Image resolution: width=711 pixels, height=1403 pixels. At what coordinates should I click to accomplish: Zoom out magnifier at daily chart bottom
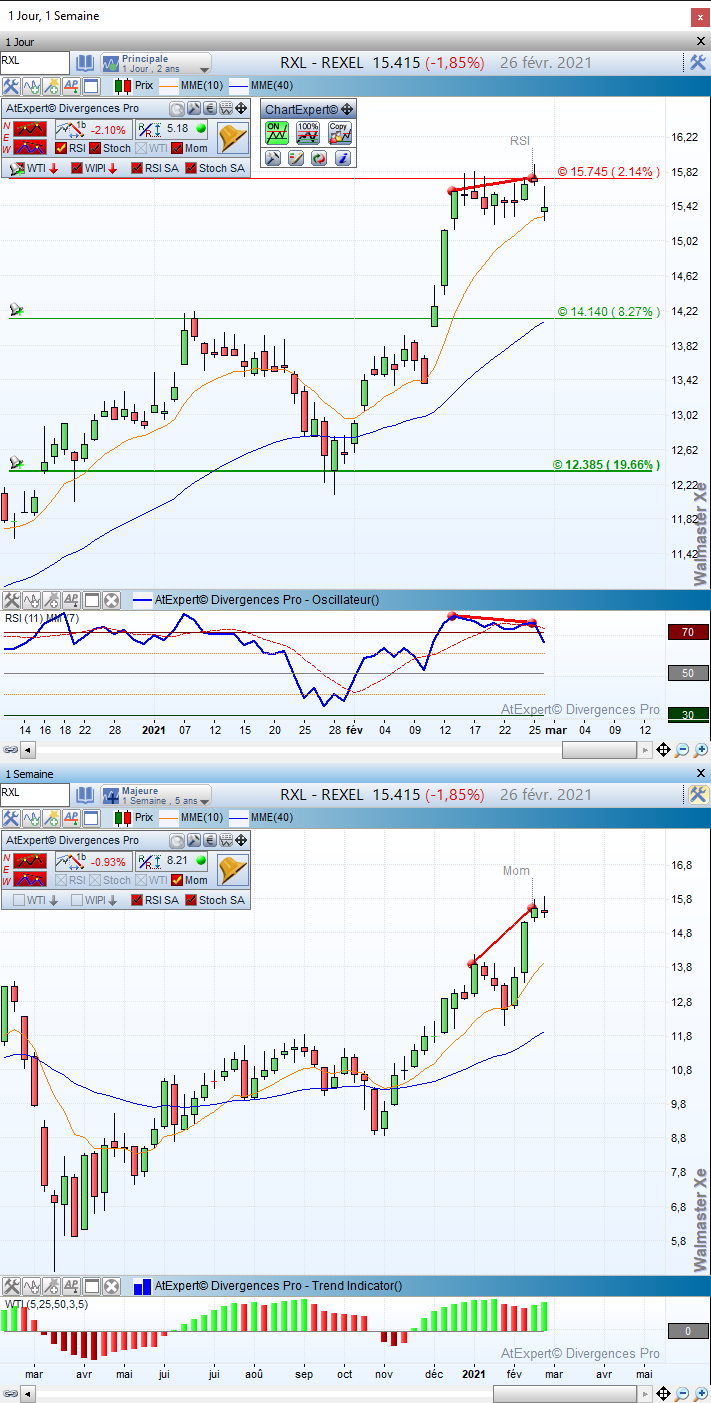[683, 749]
